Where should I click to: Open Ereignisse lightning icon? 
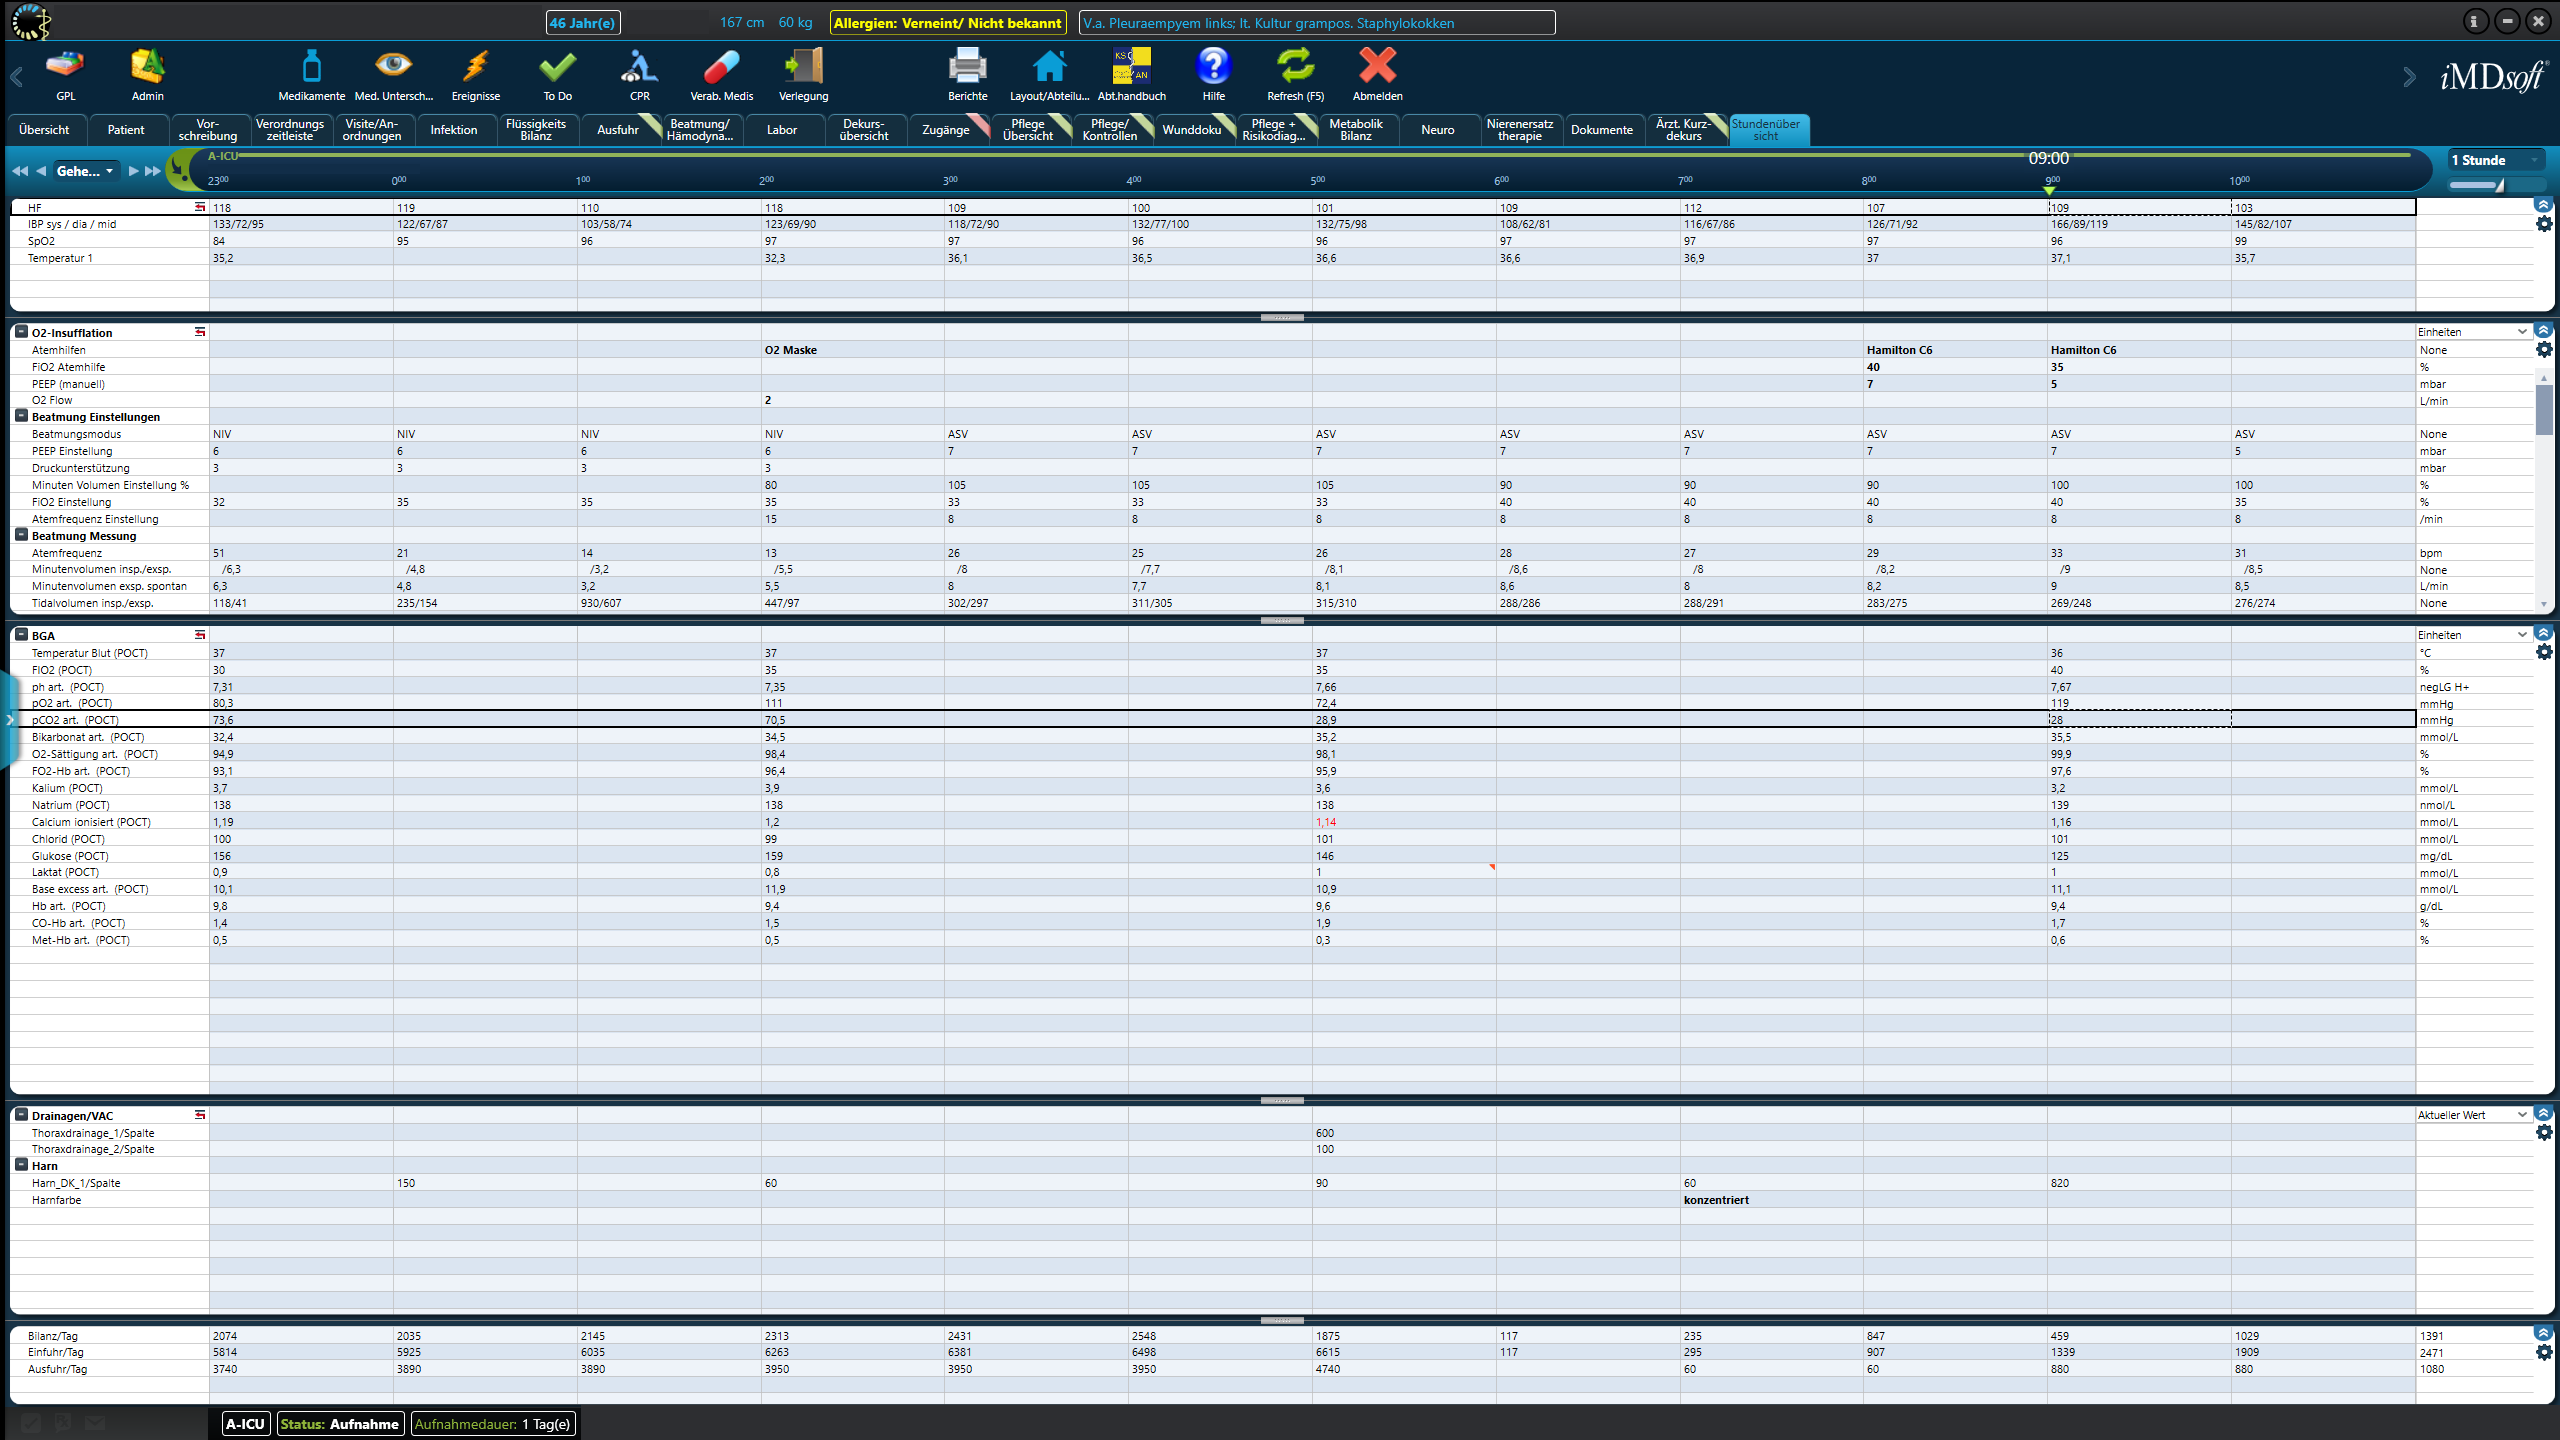tap(475, 68)
